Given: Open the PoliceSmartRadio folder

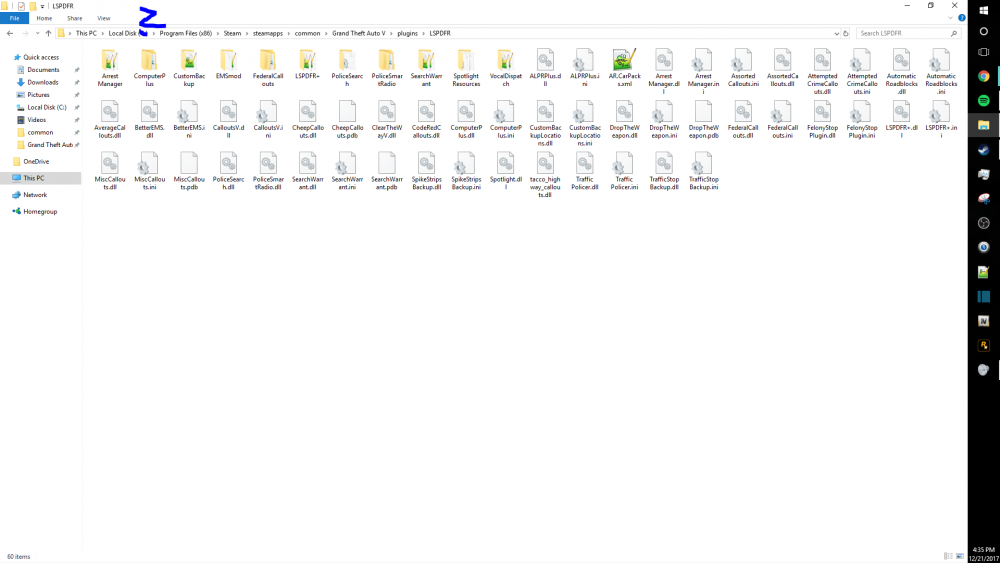Looking at the screenshot, I should pyautogui.click(x=387, y=68).
